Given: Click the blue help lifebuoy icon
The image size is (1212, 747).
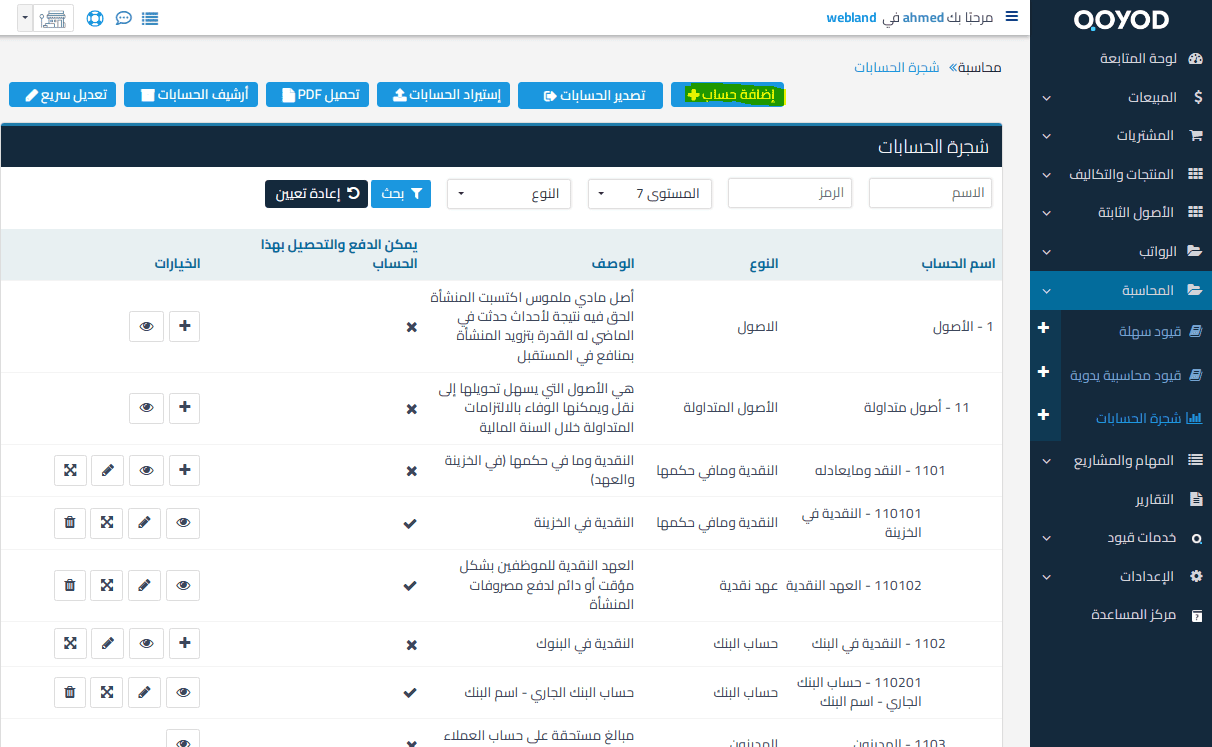Looking at the screenshot, I should click(97, 17).
